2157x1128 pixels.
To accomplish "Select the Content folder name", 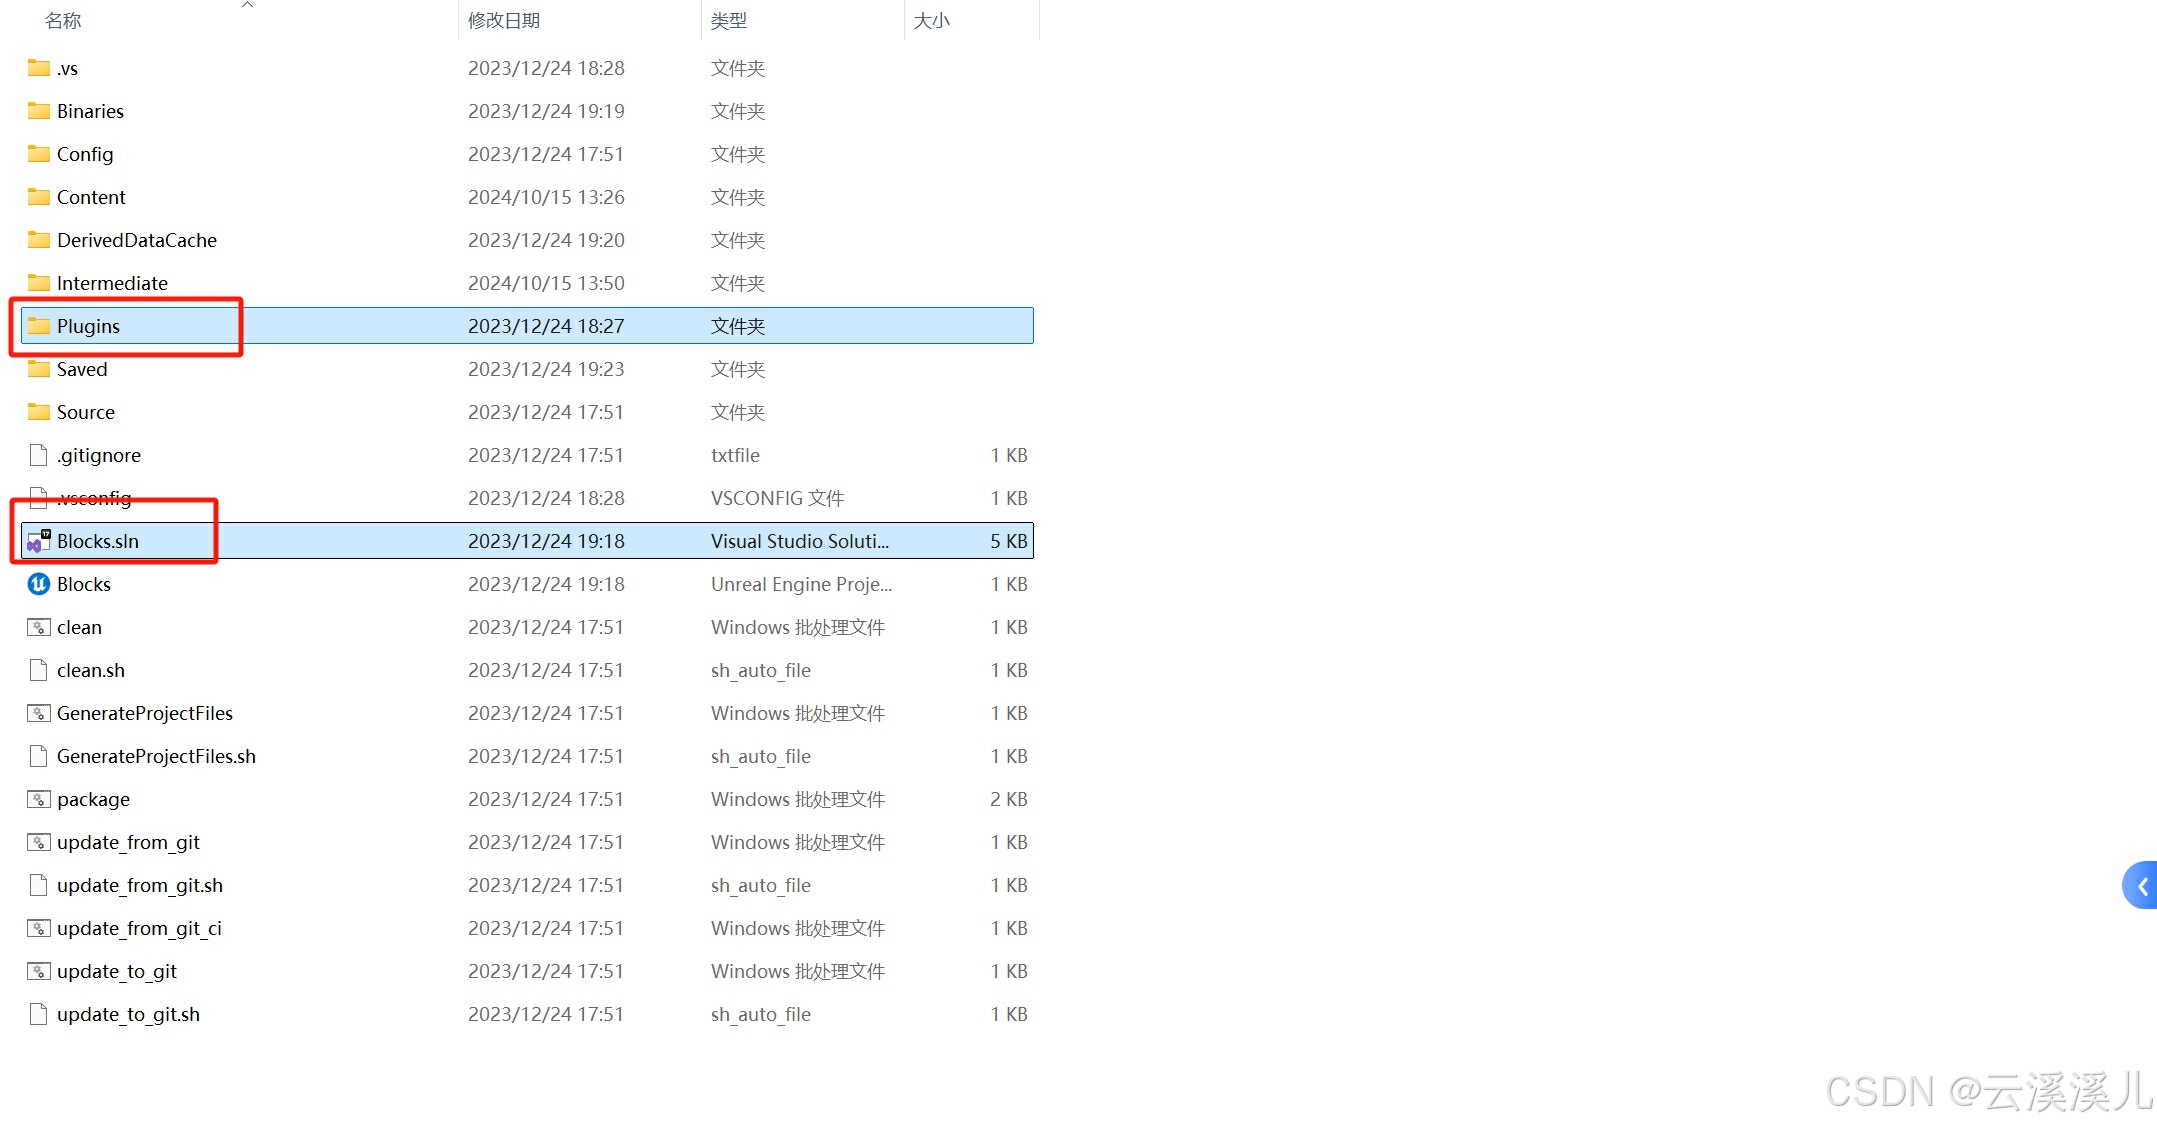I will click(x=91, y=197).
